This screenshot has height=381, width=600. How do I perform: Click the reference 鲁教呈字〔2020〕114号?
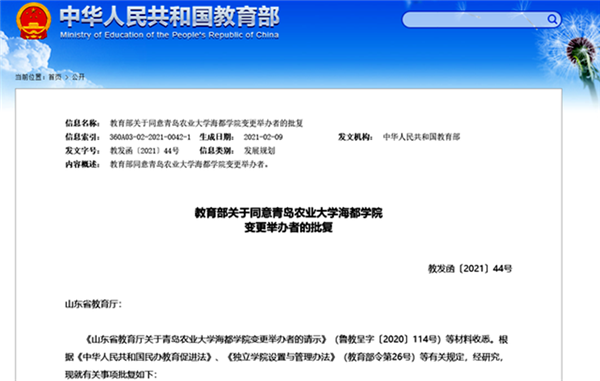[x=388, y=339]
